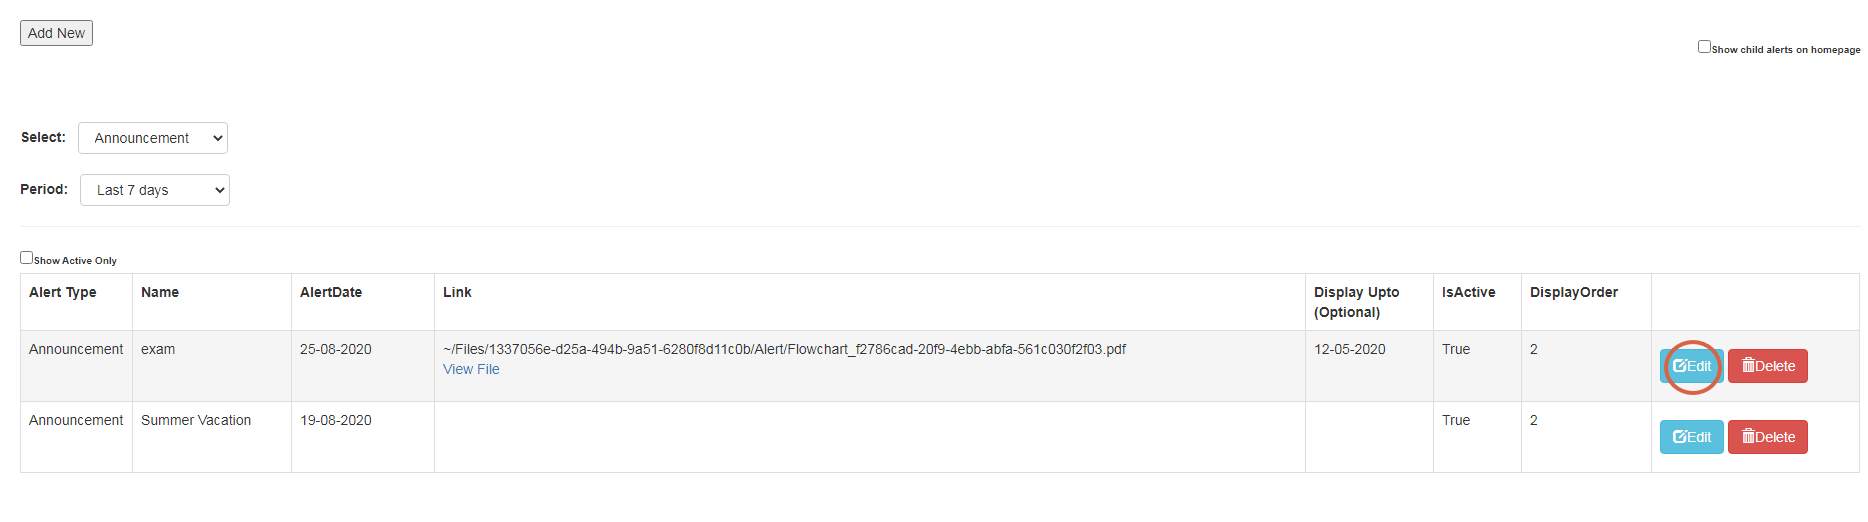
Task: Expand the Period dropdown
Action: tap(155, 190)
